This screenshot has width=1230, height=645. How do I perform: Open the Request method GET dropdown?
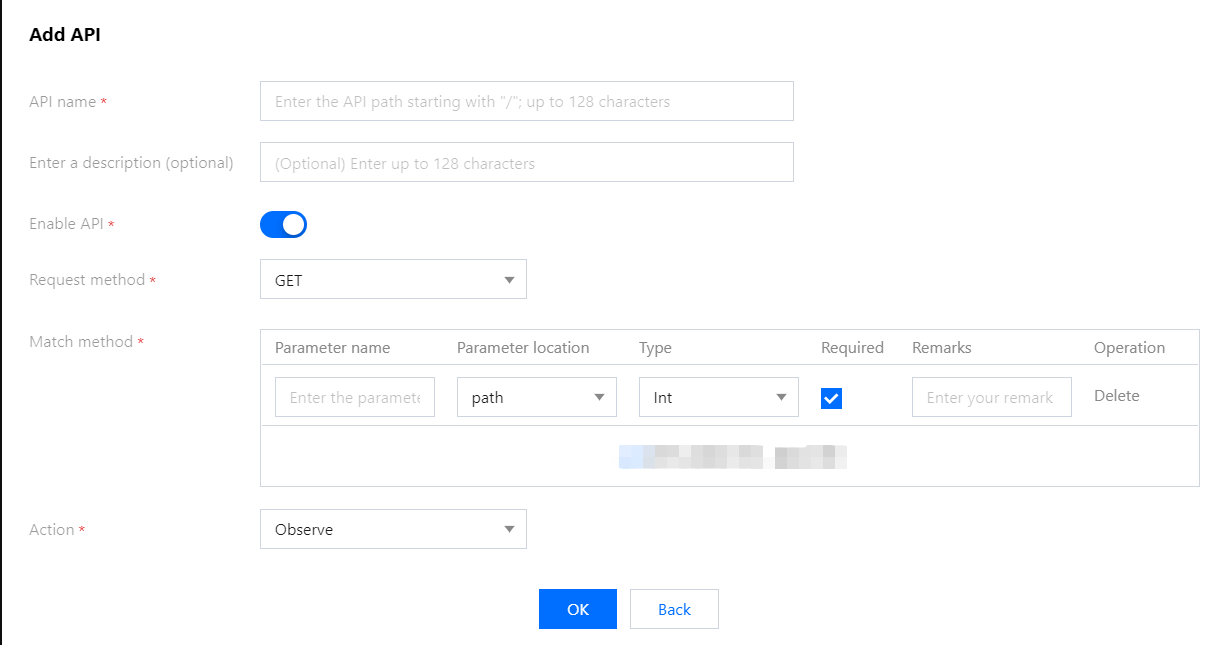click(x=393, y=280)
